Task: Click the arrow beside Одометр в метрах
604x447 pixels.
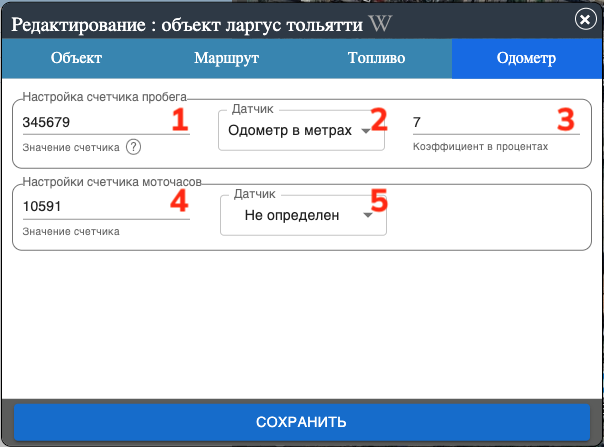Action: [366, 130]
